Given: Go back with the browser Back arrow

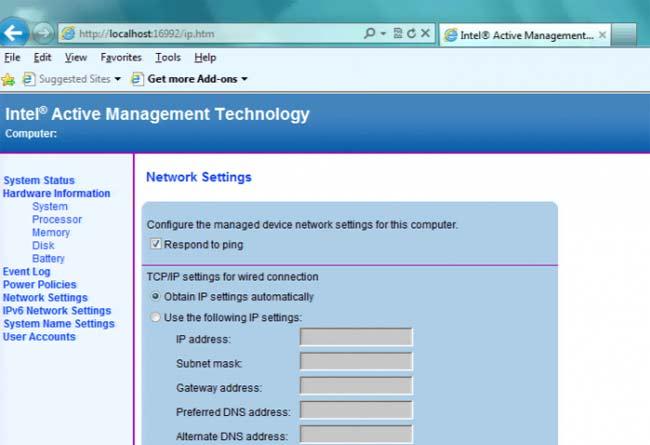Looking at the screenshot, I should (x=14, y=32).
